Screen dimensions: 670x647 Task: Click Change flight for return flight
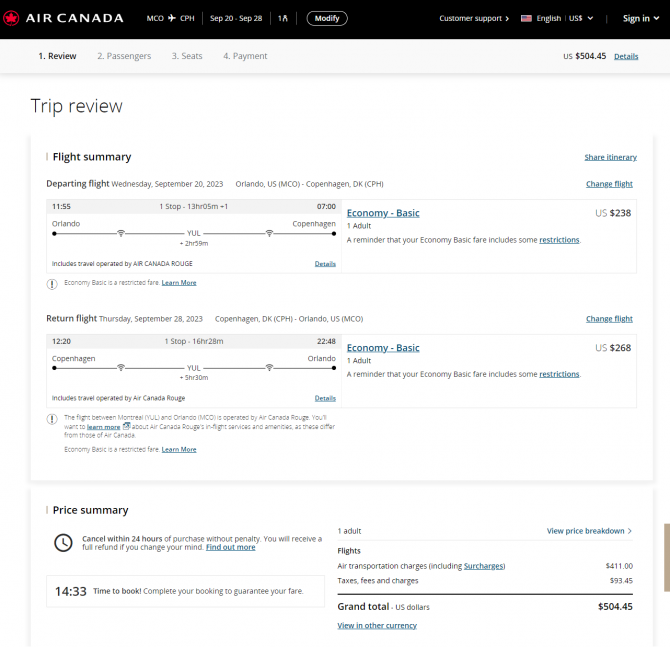tap(609, 319)
